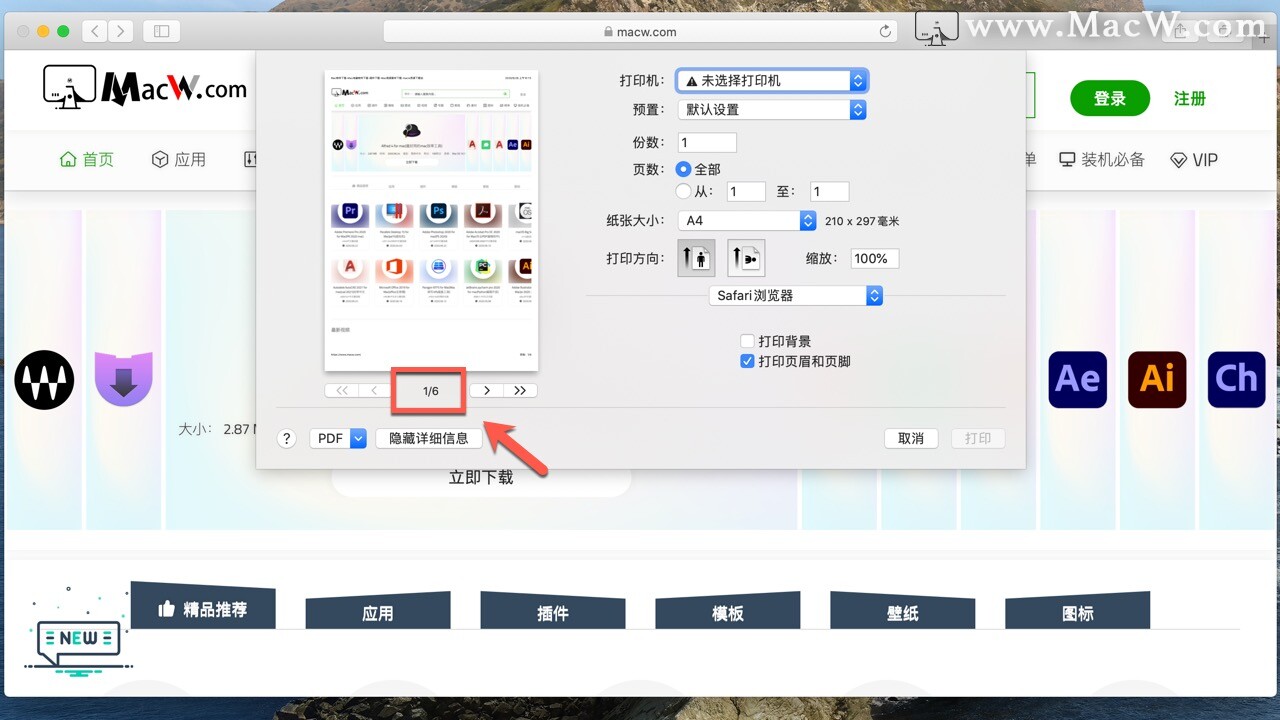The height and width of the screenshot is (720, 1280).
Task: Open the Character Animator app icon
Action: point(1236,380)
